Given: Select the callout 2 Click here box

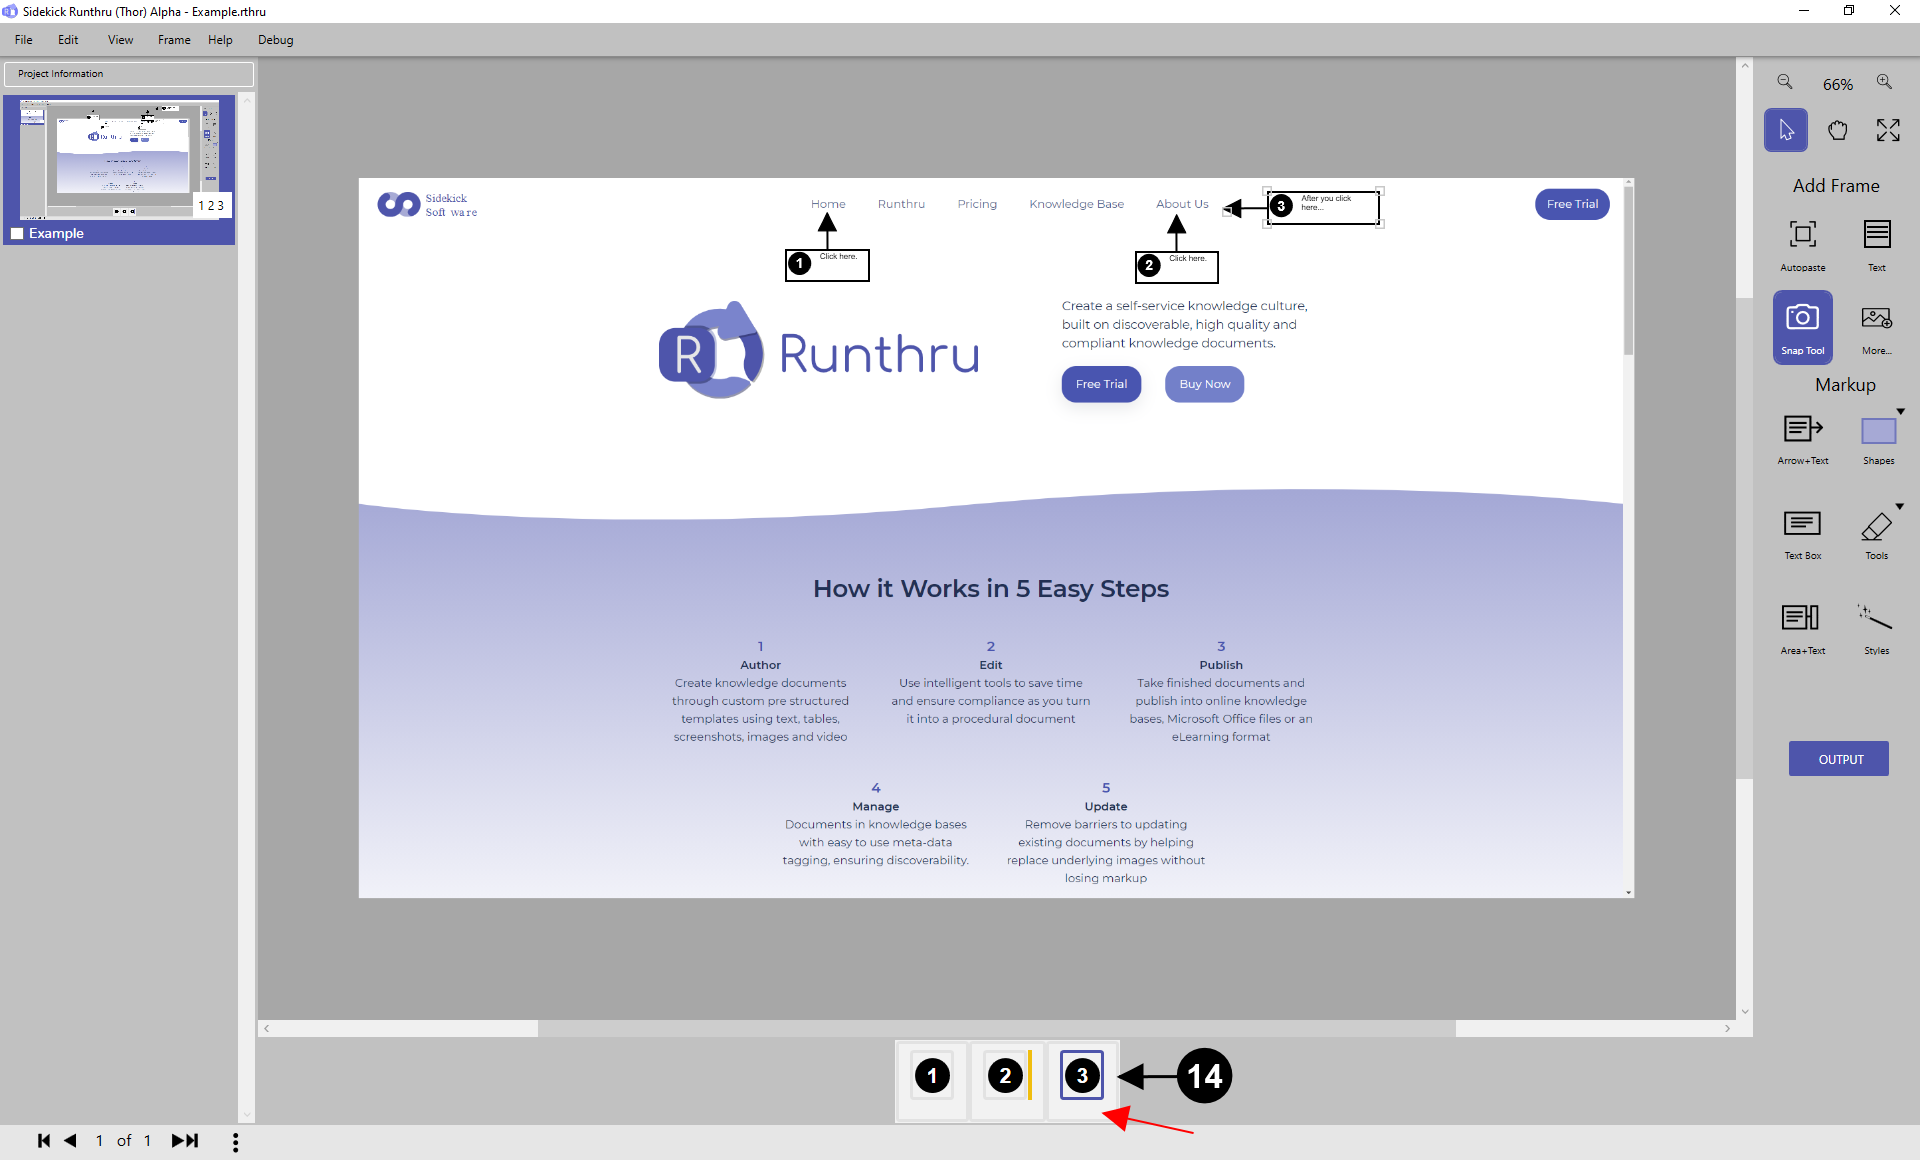Looking at the screenshot, I should pyautogui.click(x=1177, y=267).
